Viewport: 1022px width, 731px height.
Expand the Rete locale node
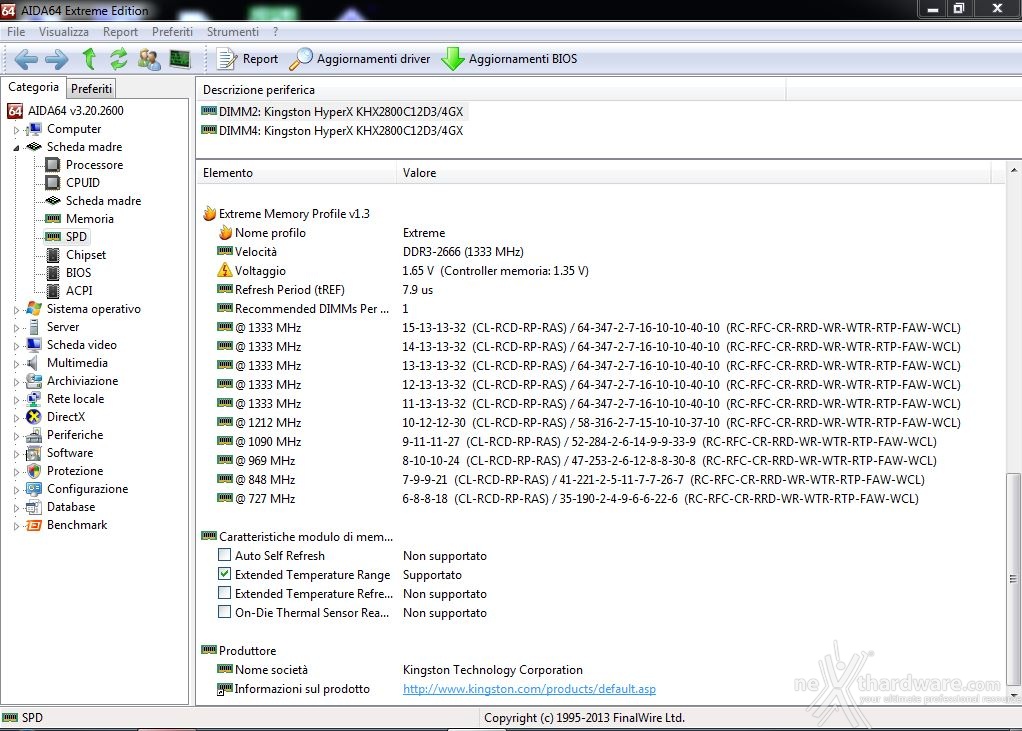pos(16,399)
